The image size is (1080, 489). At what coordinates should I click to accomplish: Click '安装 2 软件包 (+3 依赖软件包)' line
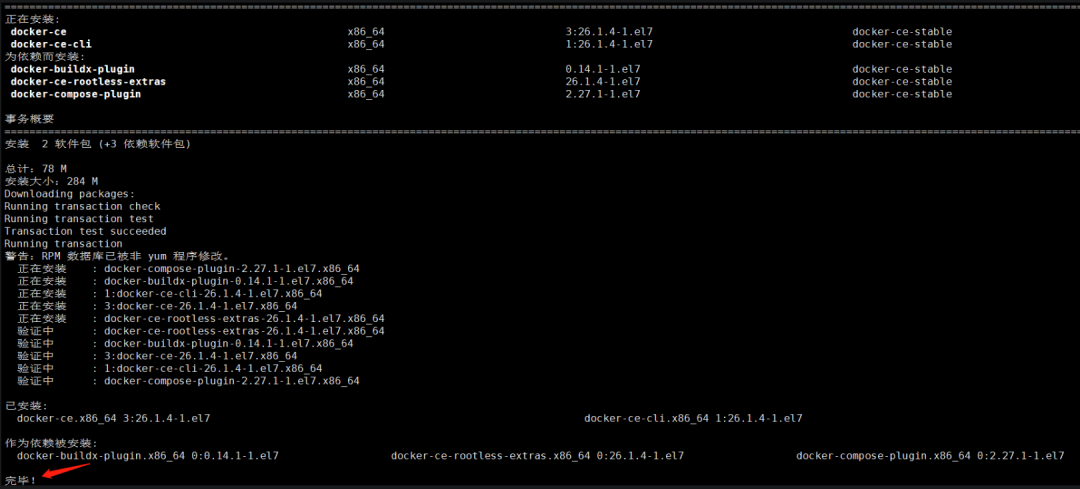98,144
